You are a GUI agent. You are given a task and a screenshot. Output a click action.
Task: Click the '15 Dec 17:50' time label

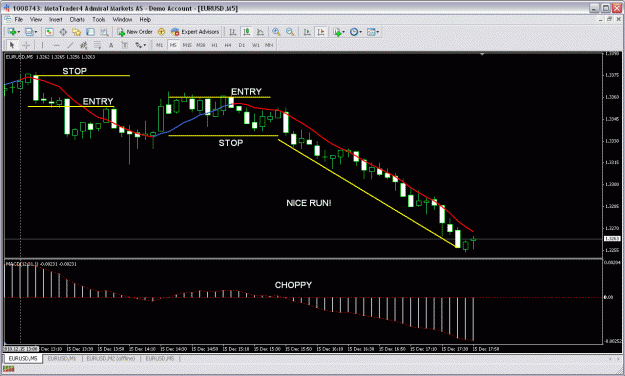coord(485,349)
